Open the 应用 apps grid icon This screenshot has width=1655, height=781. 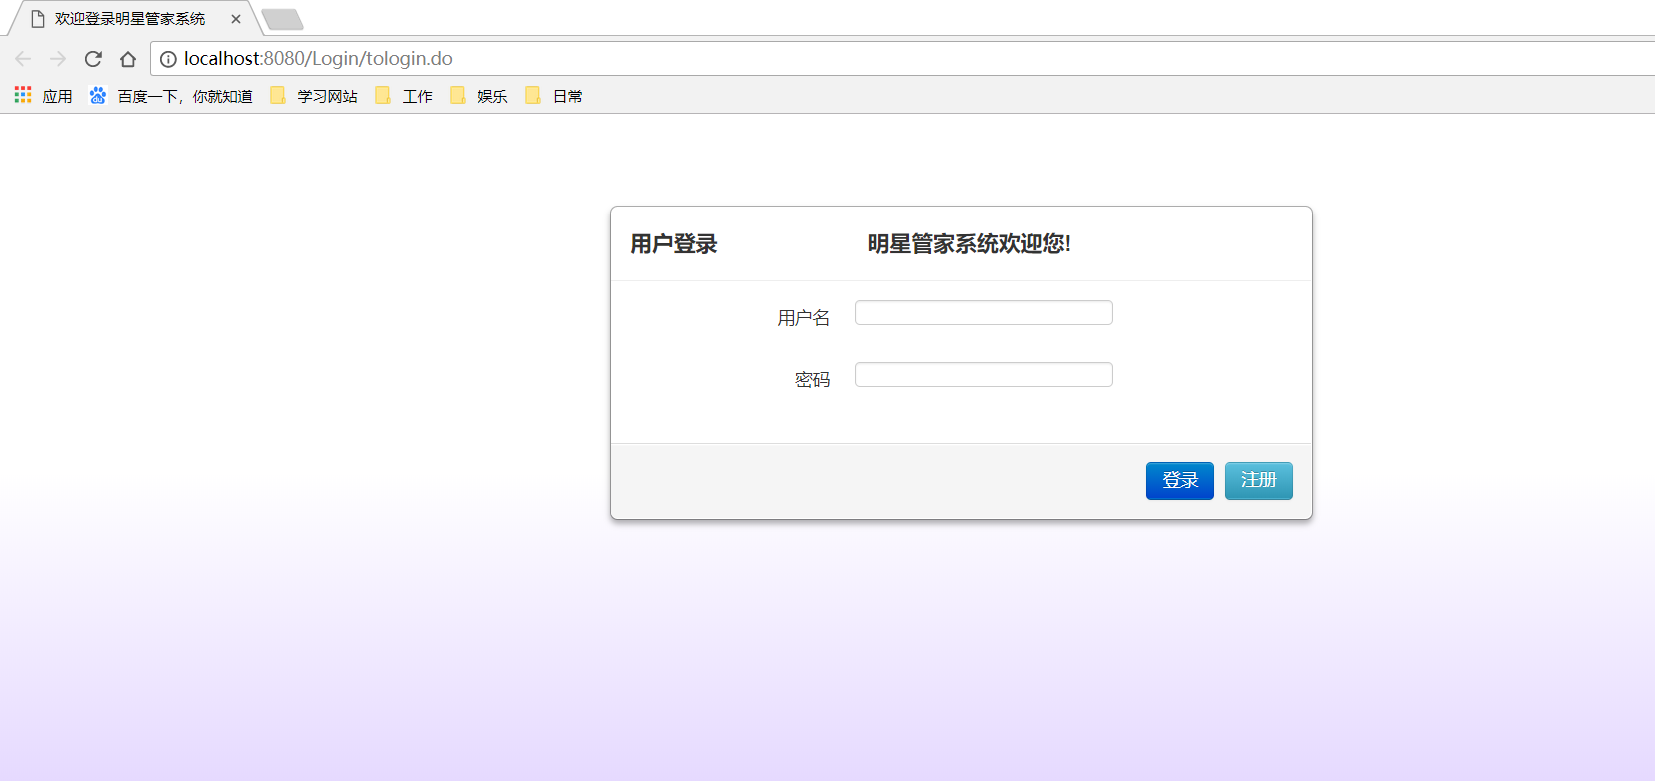point(23,95)
